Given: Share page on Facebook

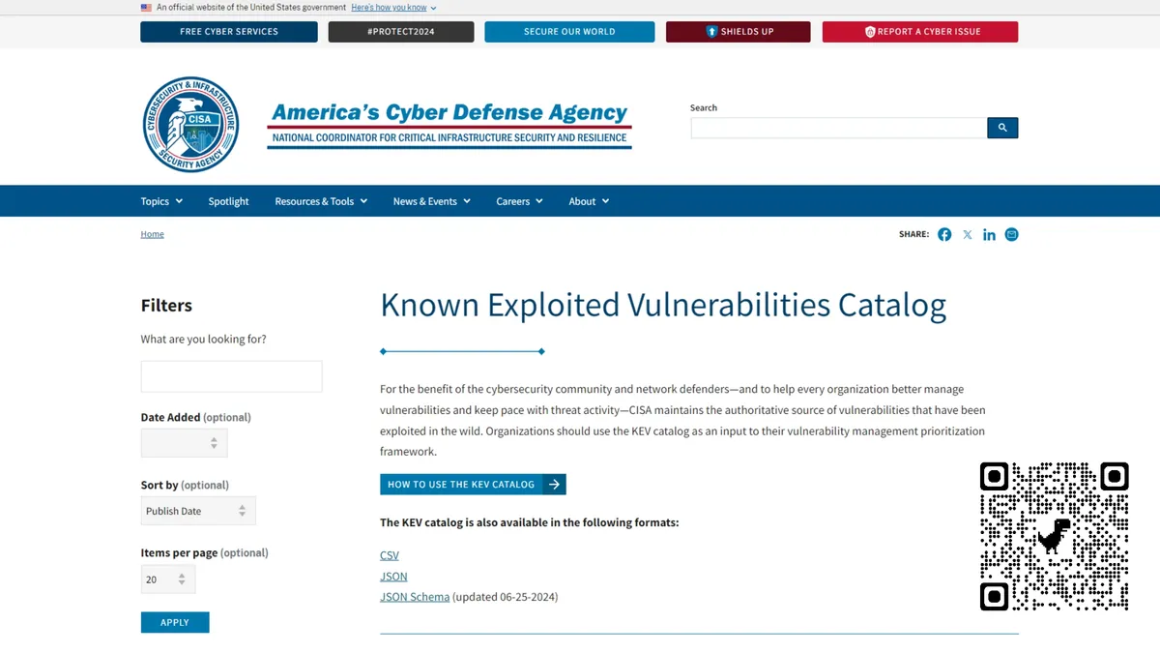Looking at the screenshot, I should point(945,235).
